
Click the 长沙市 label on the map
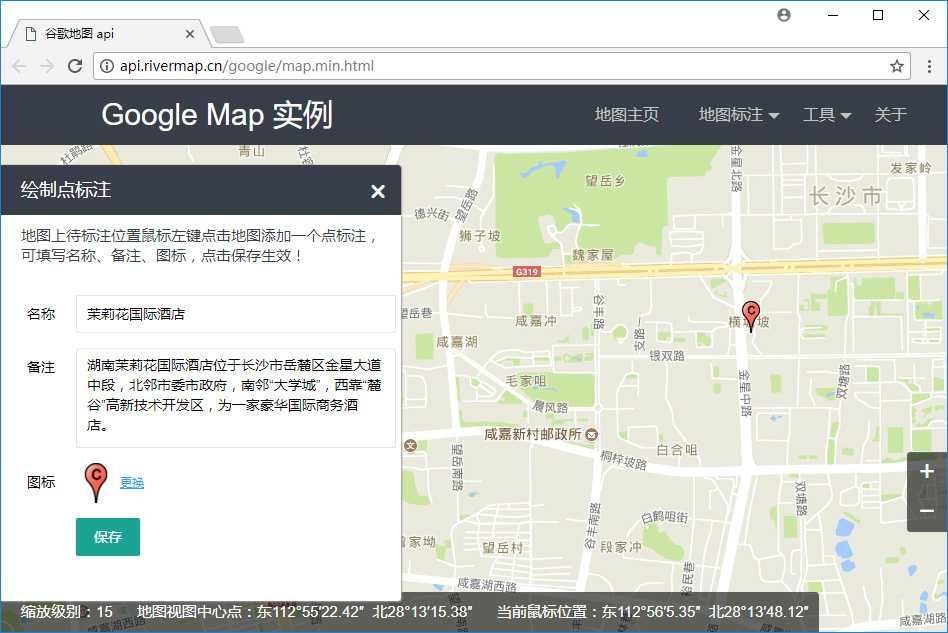pyautogui.click(x=845, y=196)
